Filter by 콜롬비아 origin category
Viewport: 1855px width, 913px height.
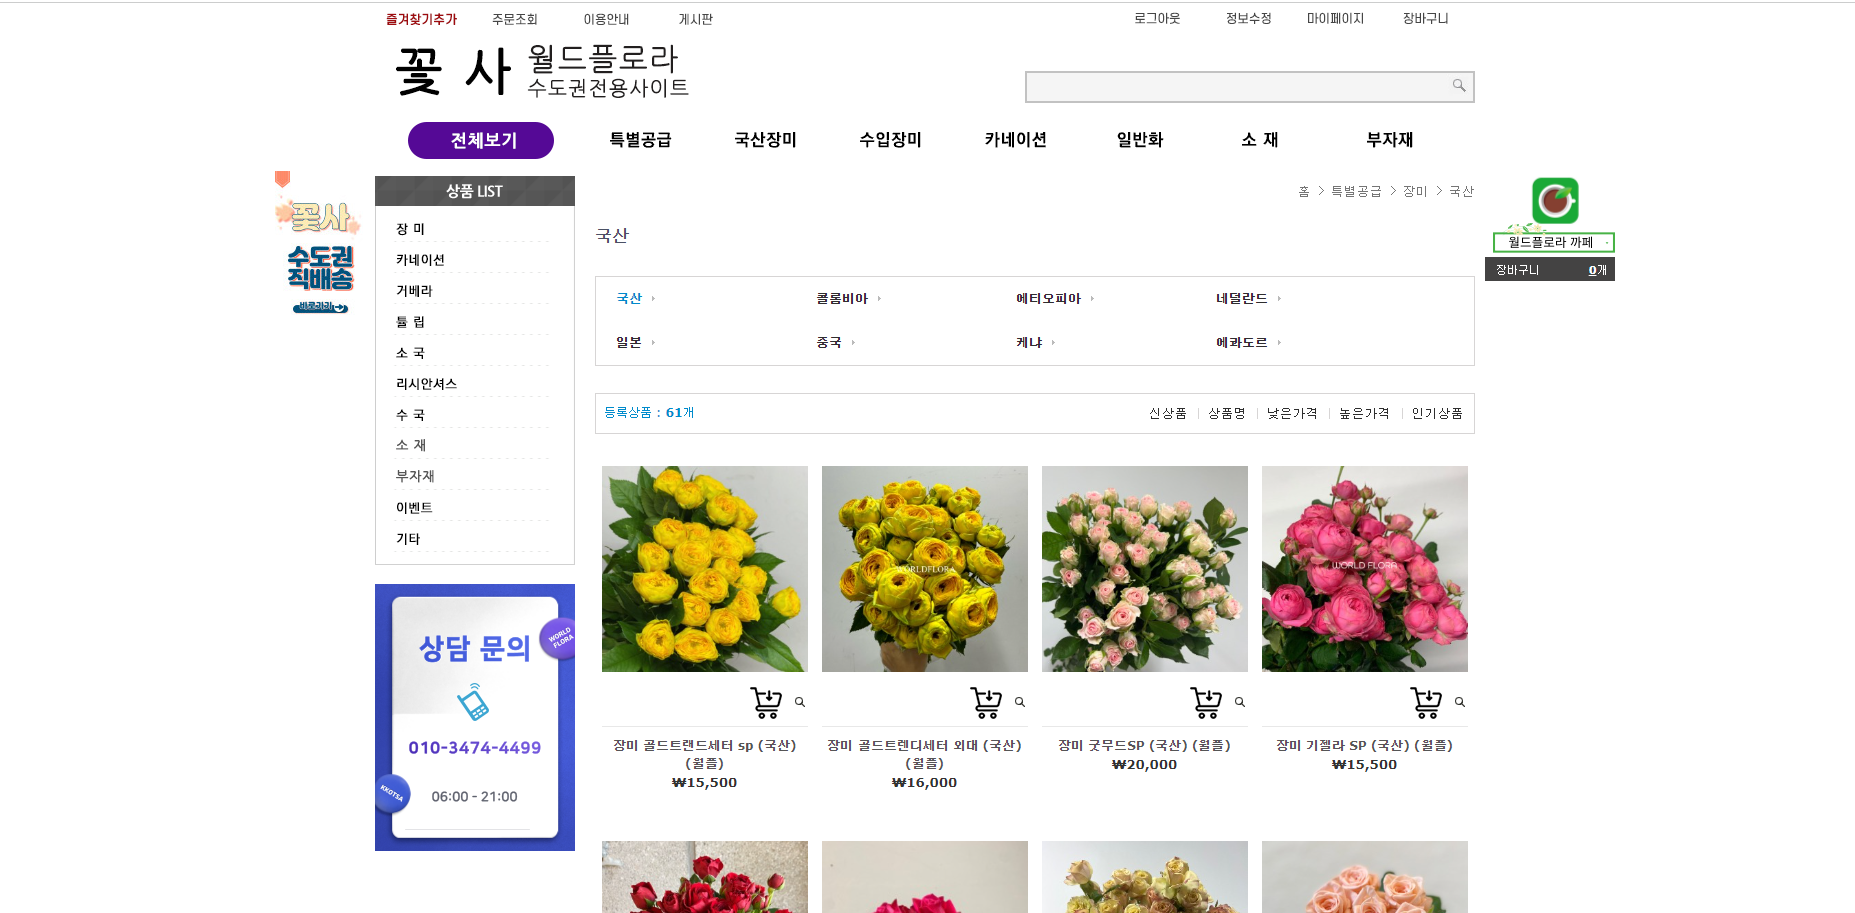click(x=842, y=298)
